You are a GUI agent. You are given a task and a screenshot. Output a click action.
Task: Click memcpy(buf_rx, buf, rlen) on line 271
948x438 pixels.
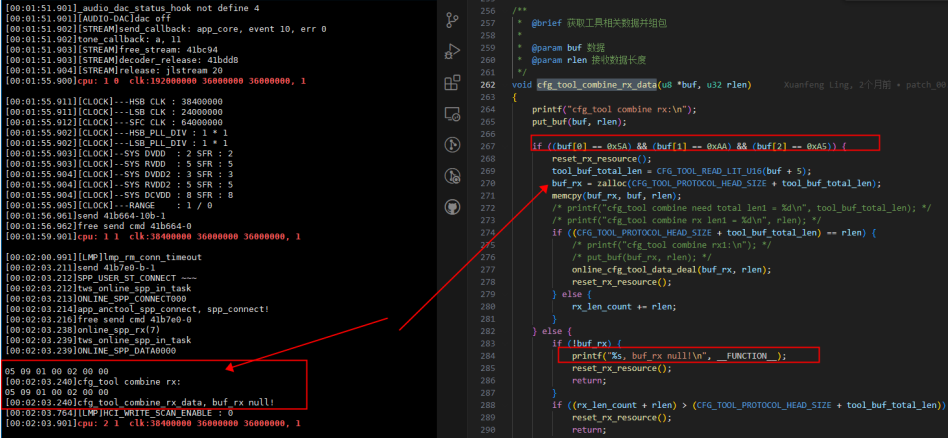(617, 196)
